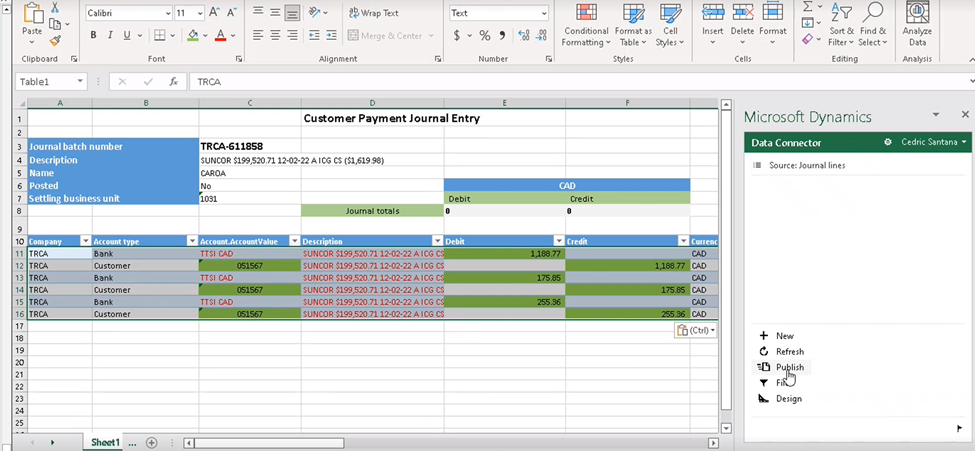Click the Clear eraser icon
The image size is (975, 451).
tap(808, 39)
